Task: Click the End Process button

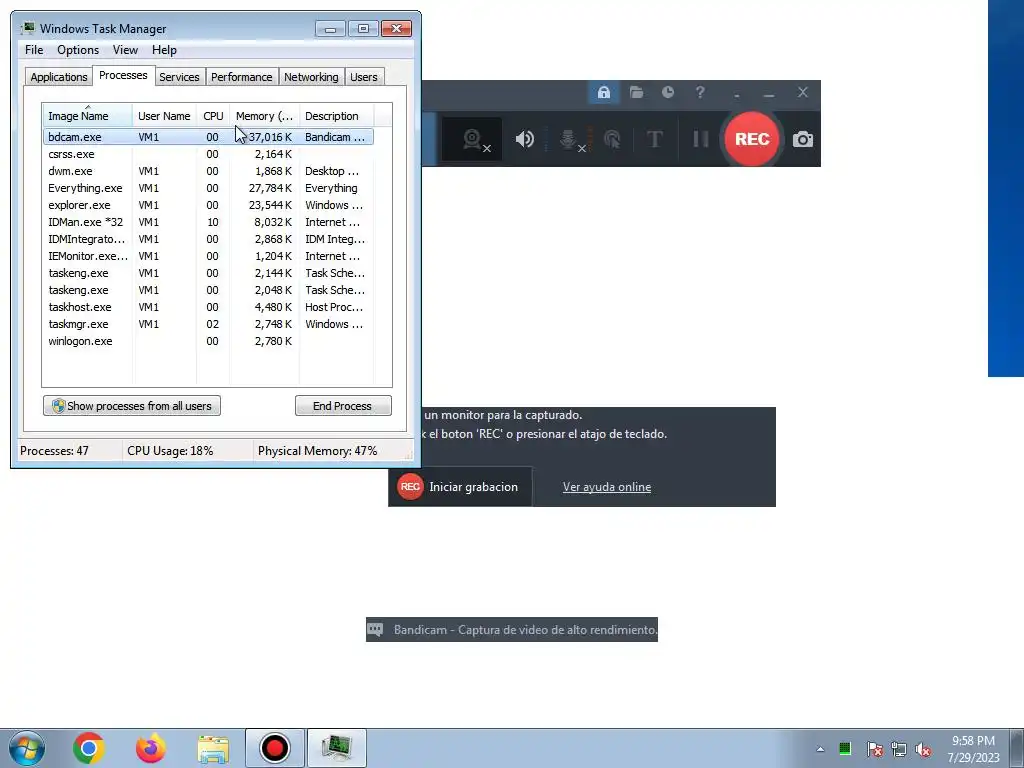Action: point(343,406)
